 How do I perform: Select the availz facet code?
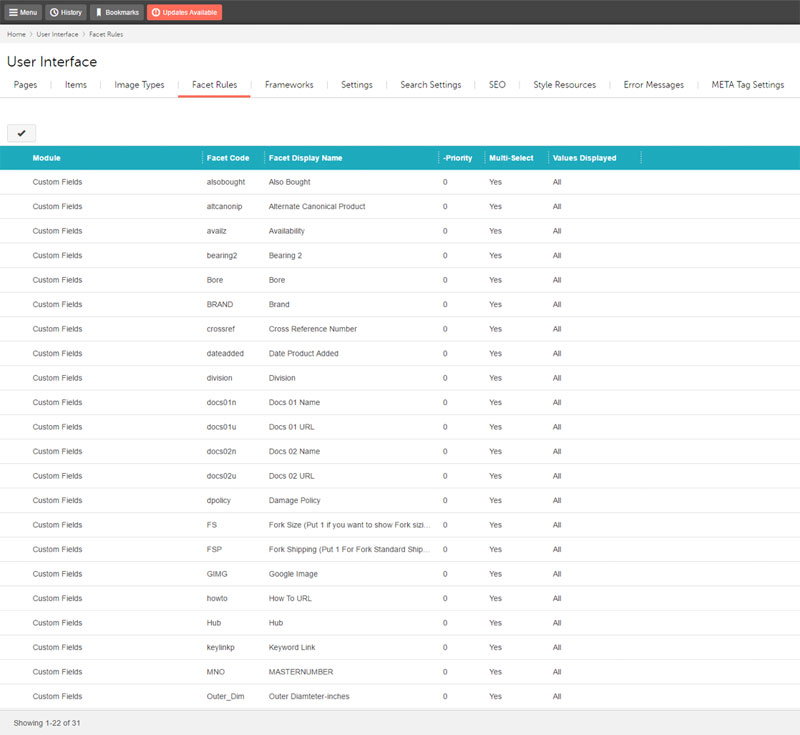(216, 231)
